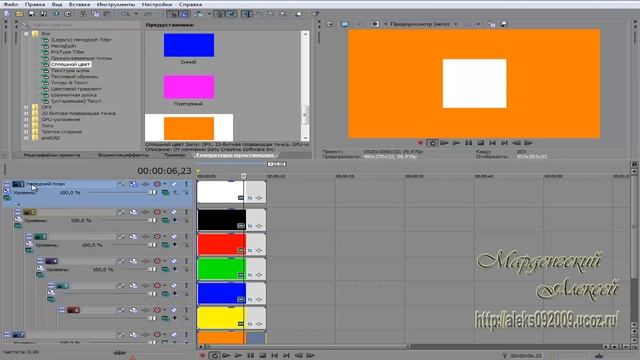The width and height of the screenshot is (640, 360).
Task: Open the Вставка menu
Action: [x=79, y=4]
